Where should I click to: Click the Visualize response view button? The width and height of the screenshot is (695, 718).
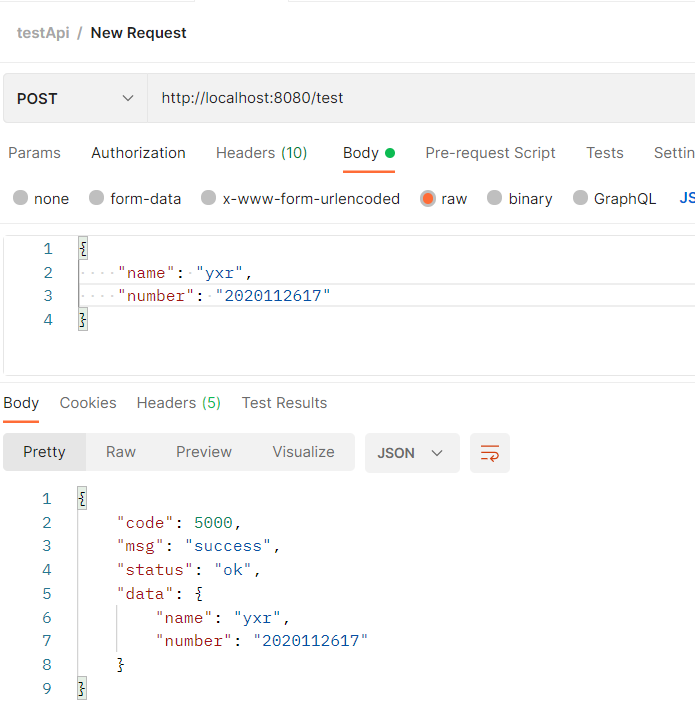click(303, 452)
